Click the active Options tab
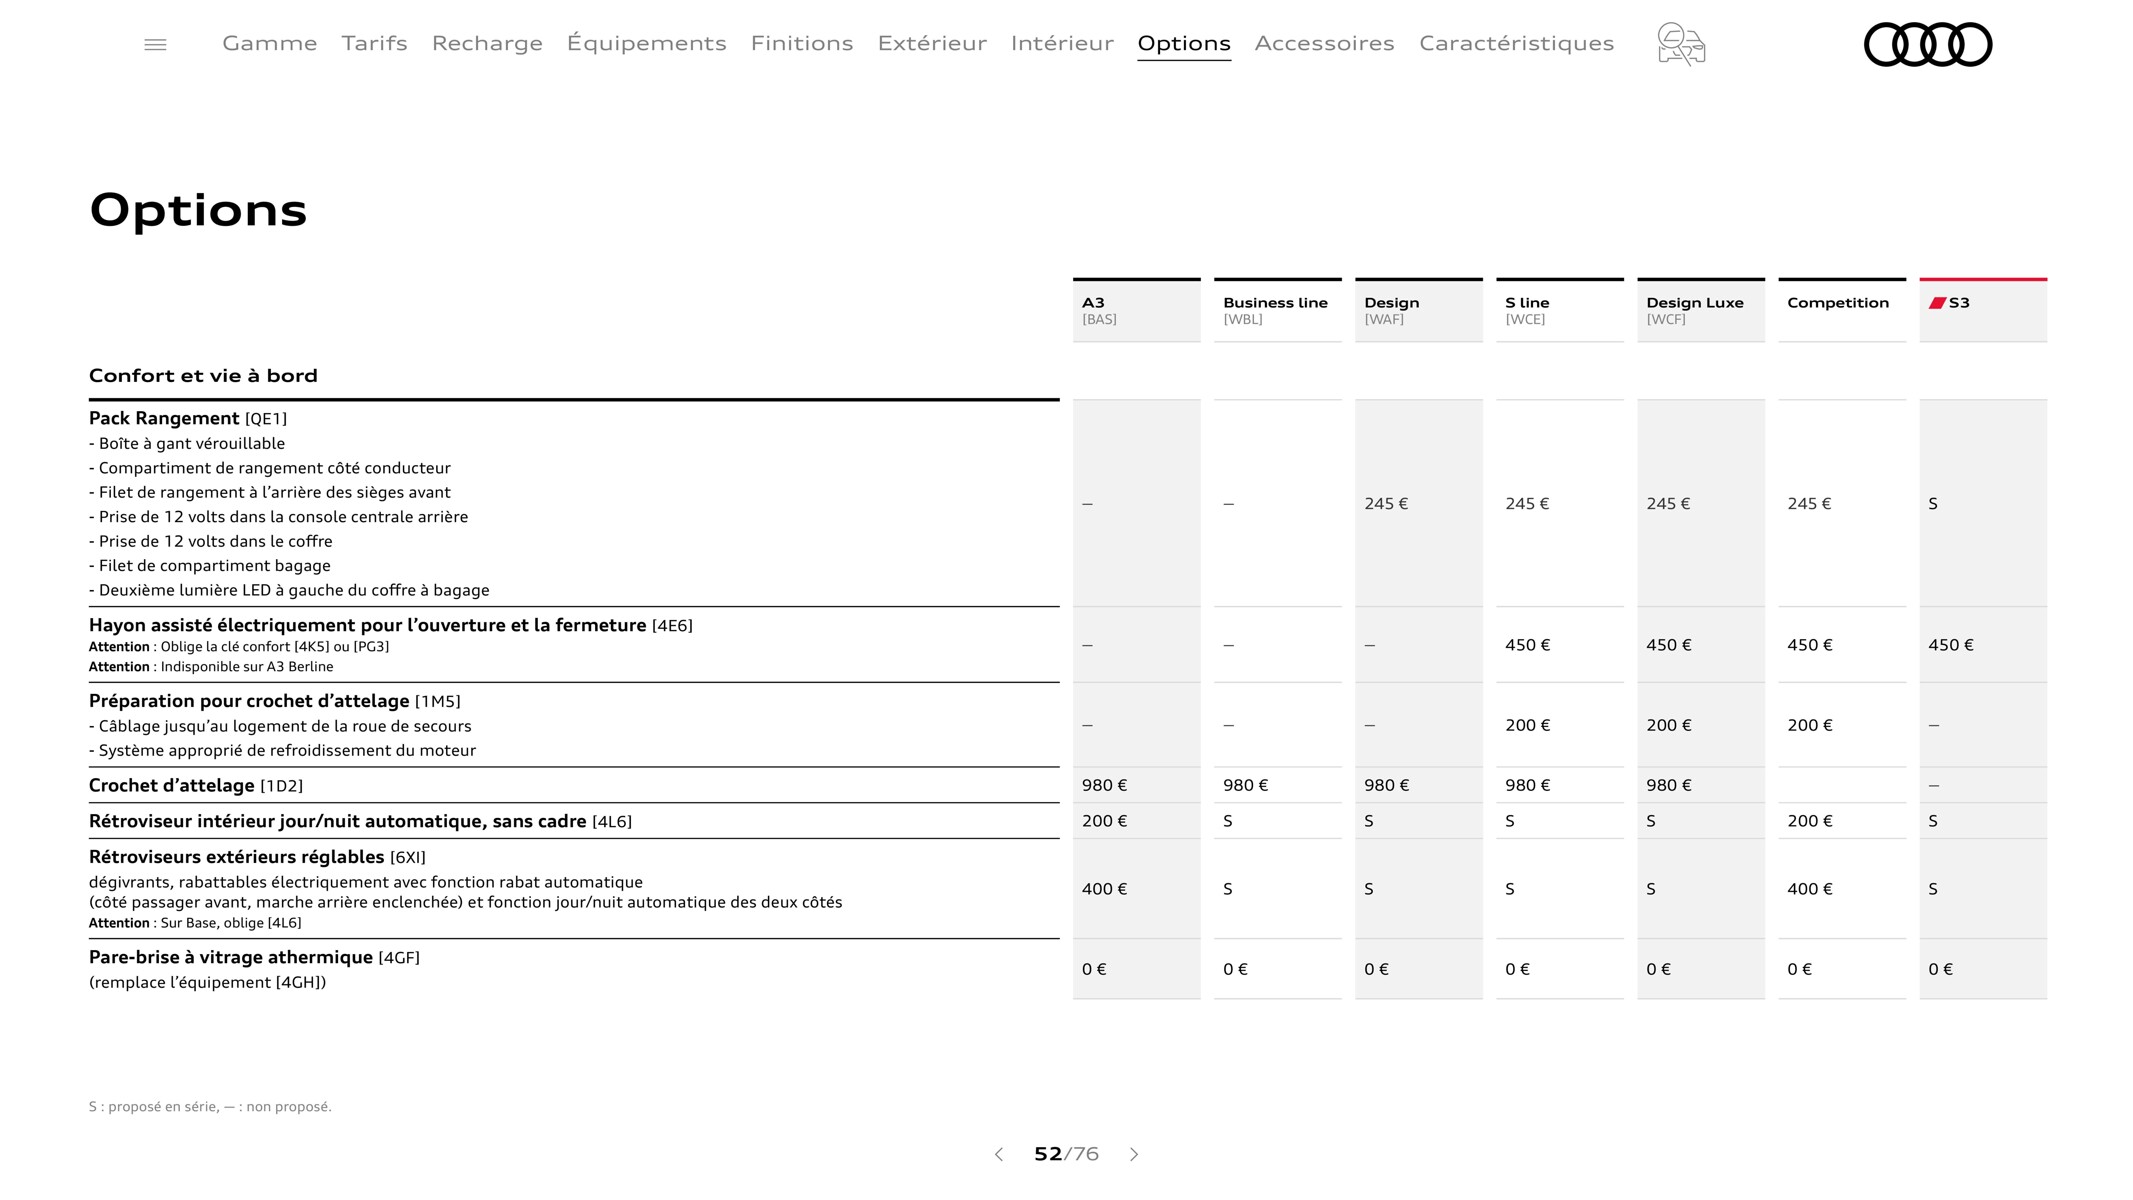2133x1200 pixels. point(1184,43)
